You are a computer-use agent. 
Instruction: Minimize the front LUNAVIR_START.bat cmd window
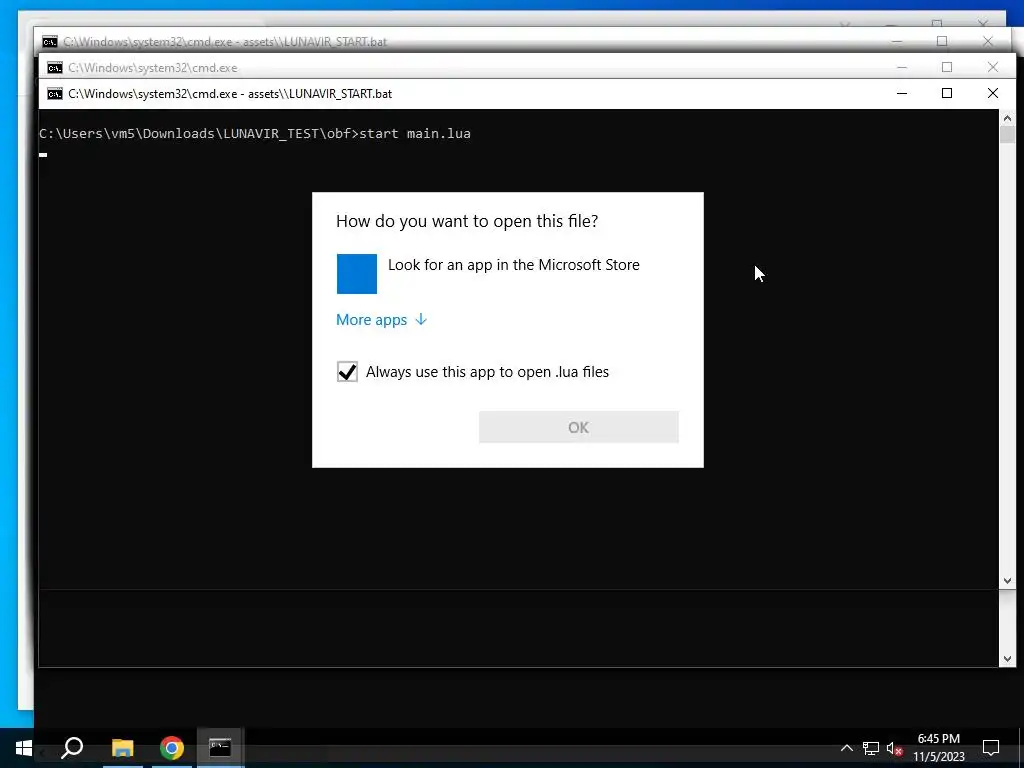point(902,93)
